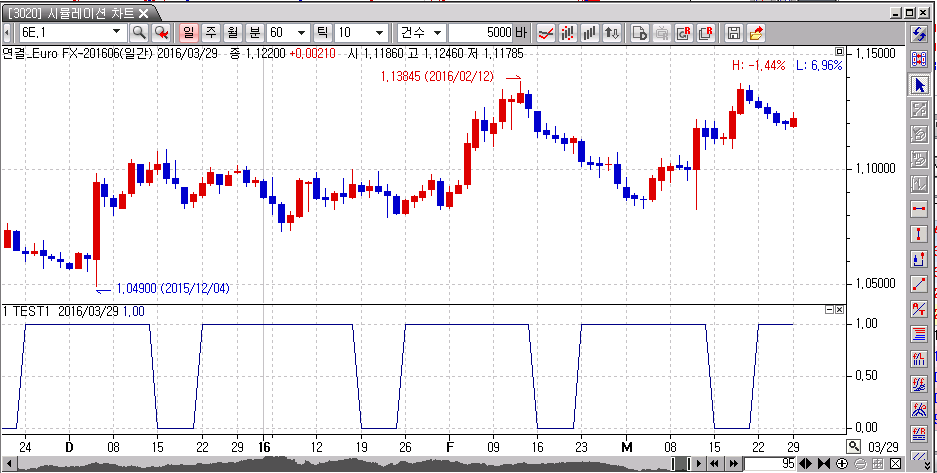Toggle monthly period button 월

(232, 32)
